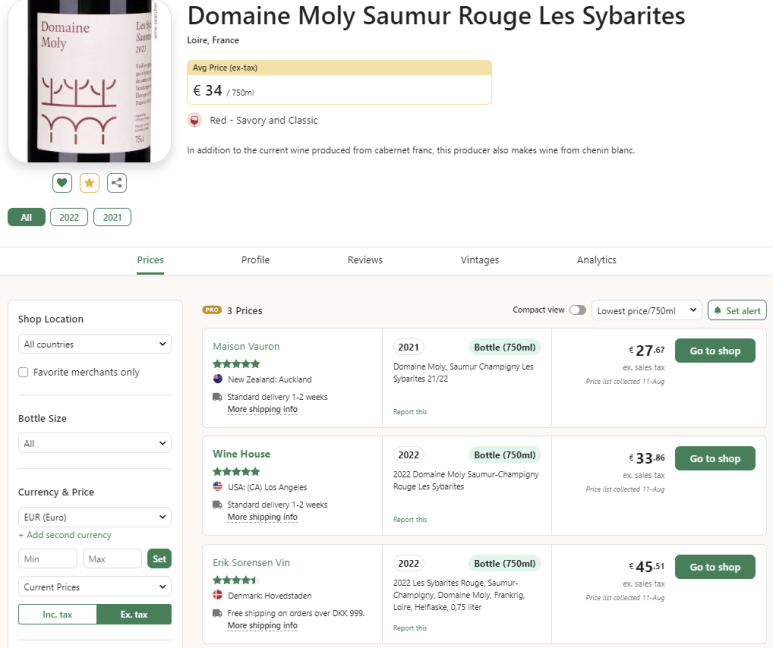Open Add second currency link
Screen dimensions: 773x648
pyautogui.click(x=65, y=535)
